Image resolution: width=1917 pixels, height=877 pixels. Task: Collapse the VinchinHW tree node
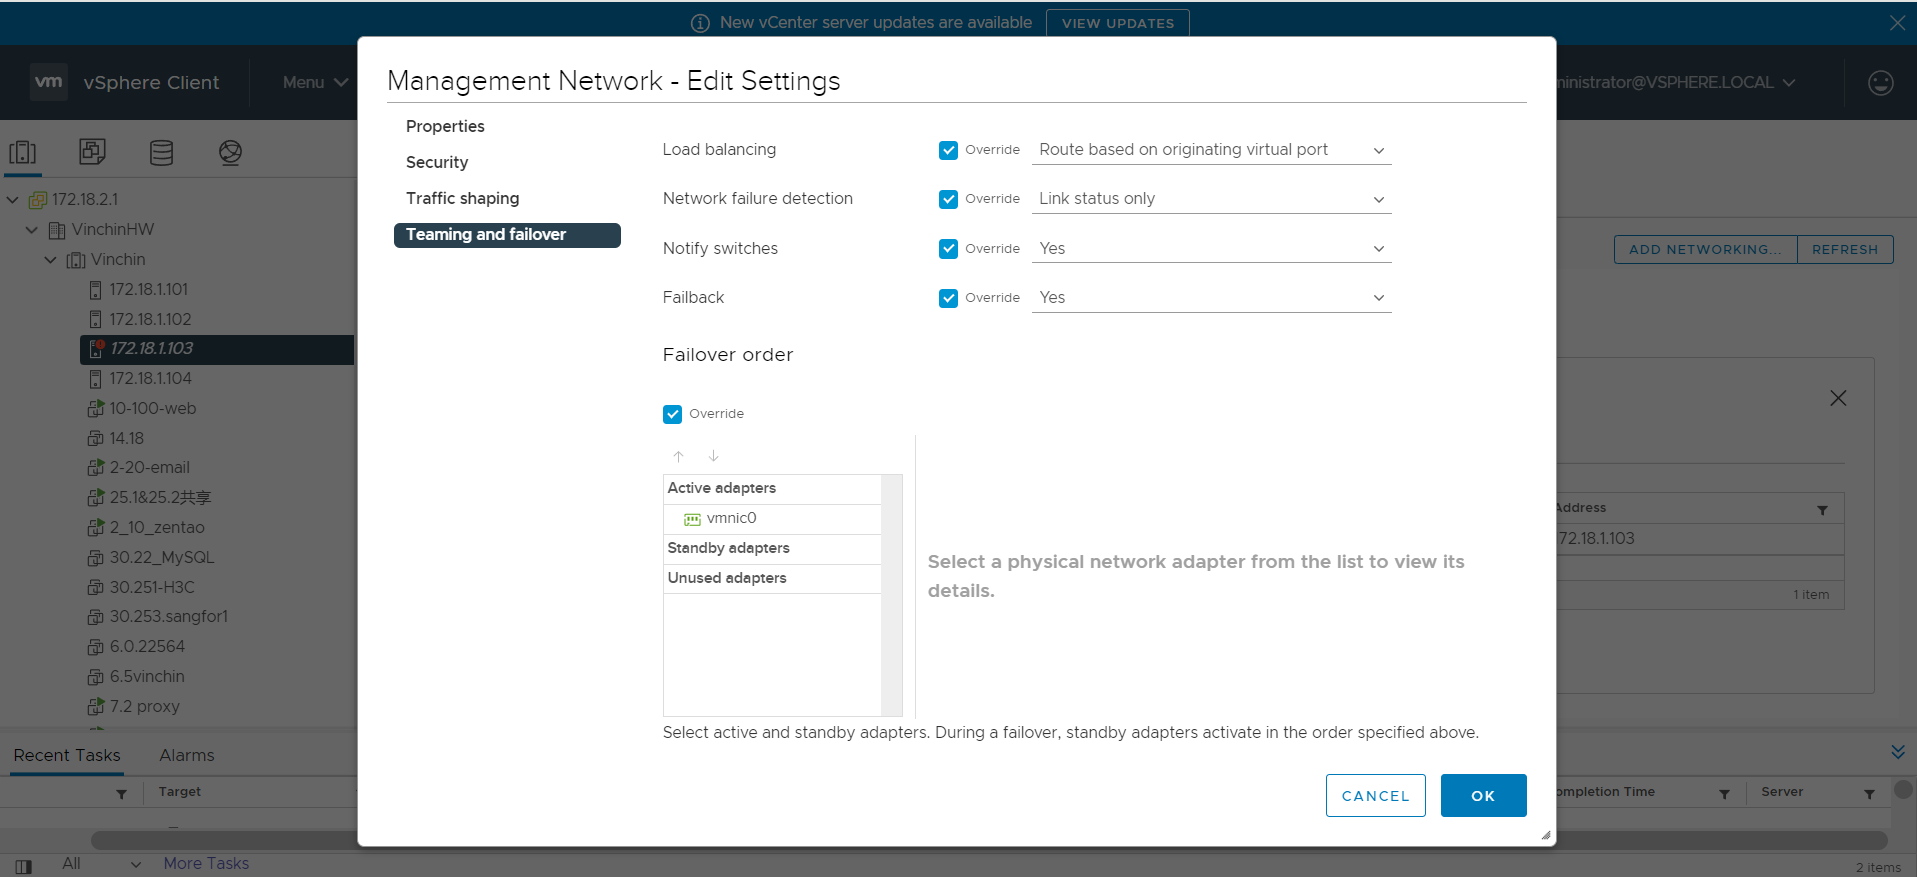(x=32, y=230)
